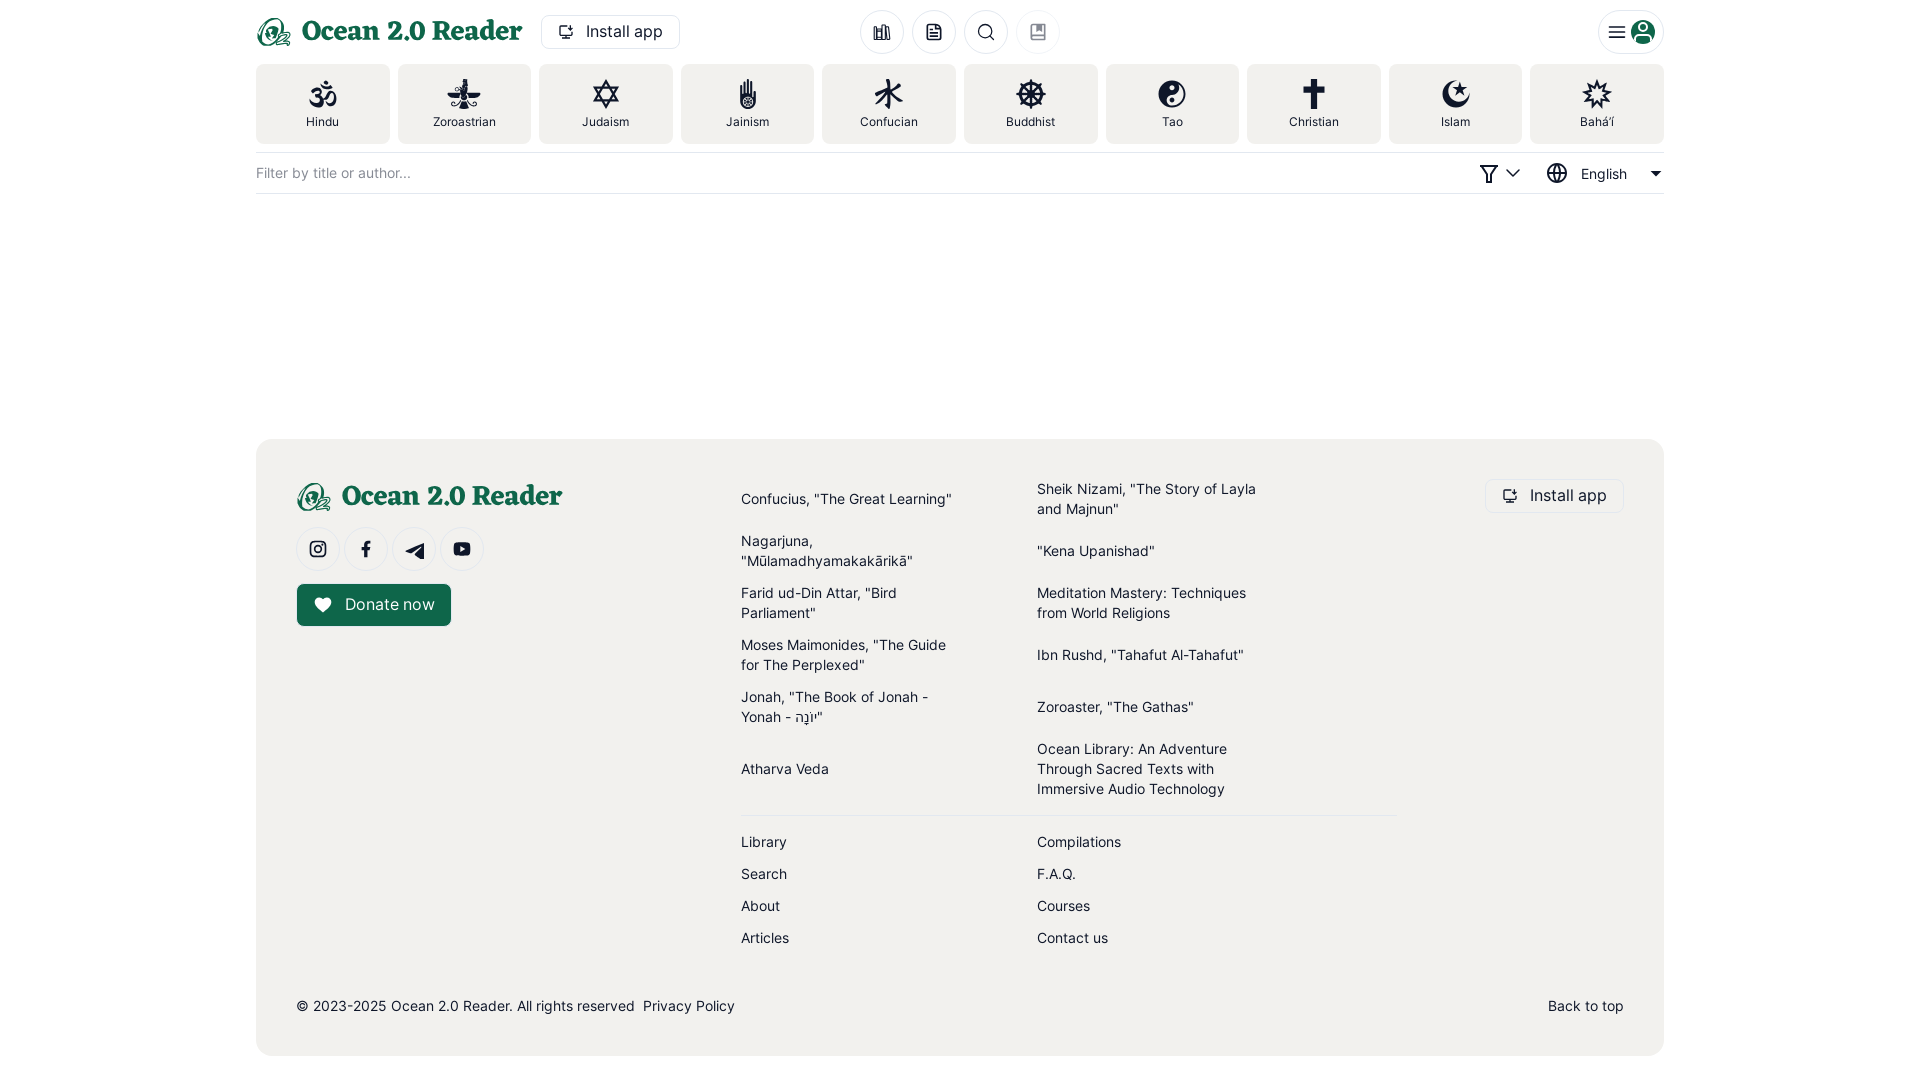
Task: Go to Search from footer menu
Action: pyautogui.click(x=764, y=874)
